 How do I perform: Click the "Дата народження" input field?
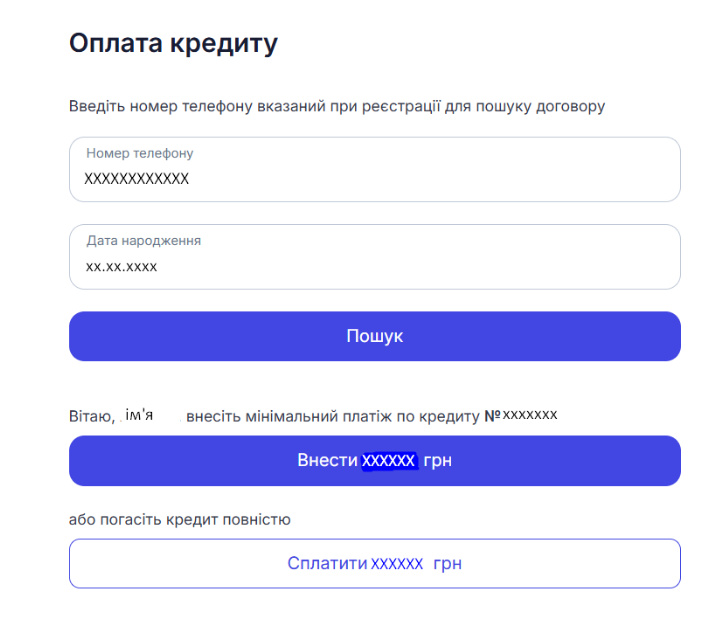click(374, 256)
